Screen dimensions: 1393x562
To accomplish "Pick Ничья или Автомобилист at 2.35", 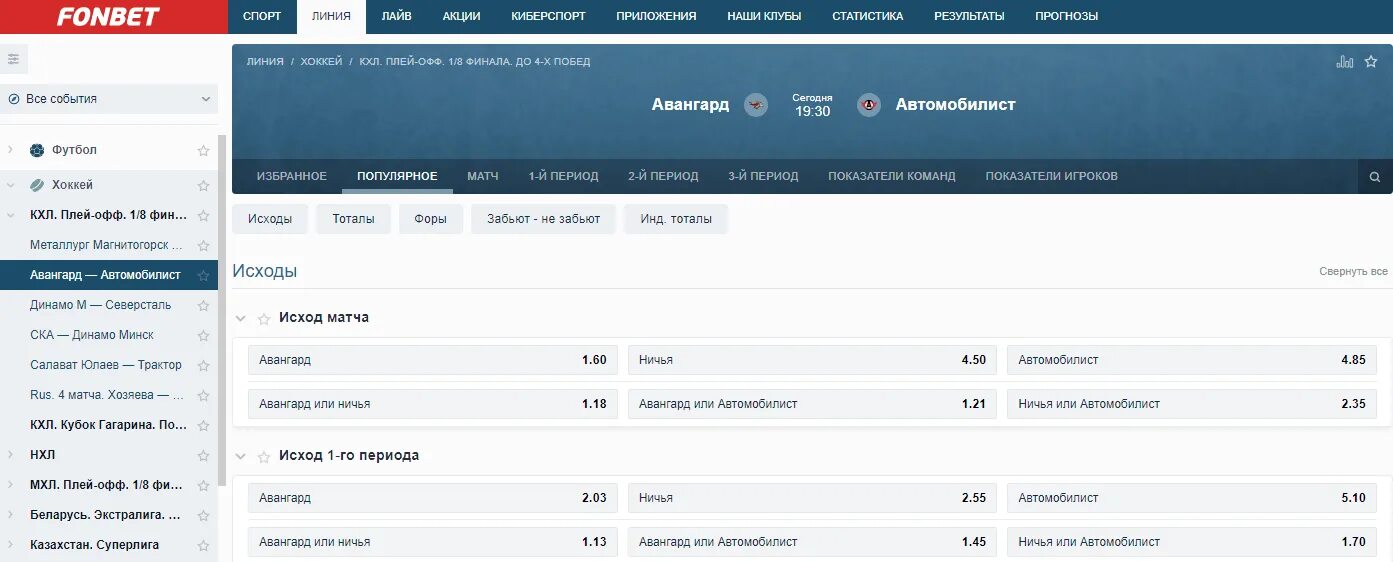I will tap(1192, 404).
